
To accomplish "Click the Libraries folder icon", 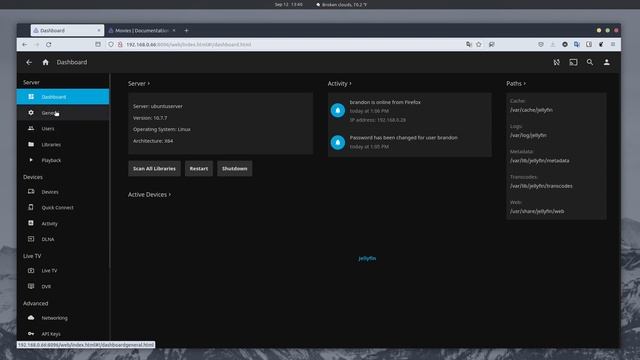I will coord(31,144).
